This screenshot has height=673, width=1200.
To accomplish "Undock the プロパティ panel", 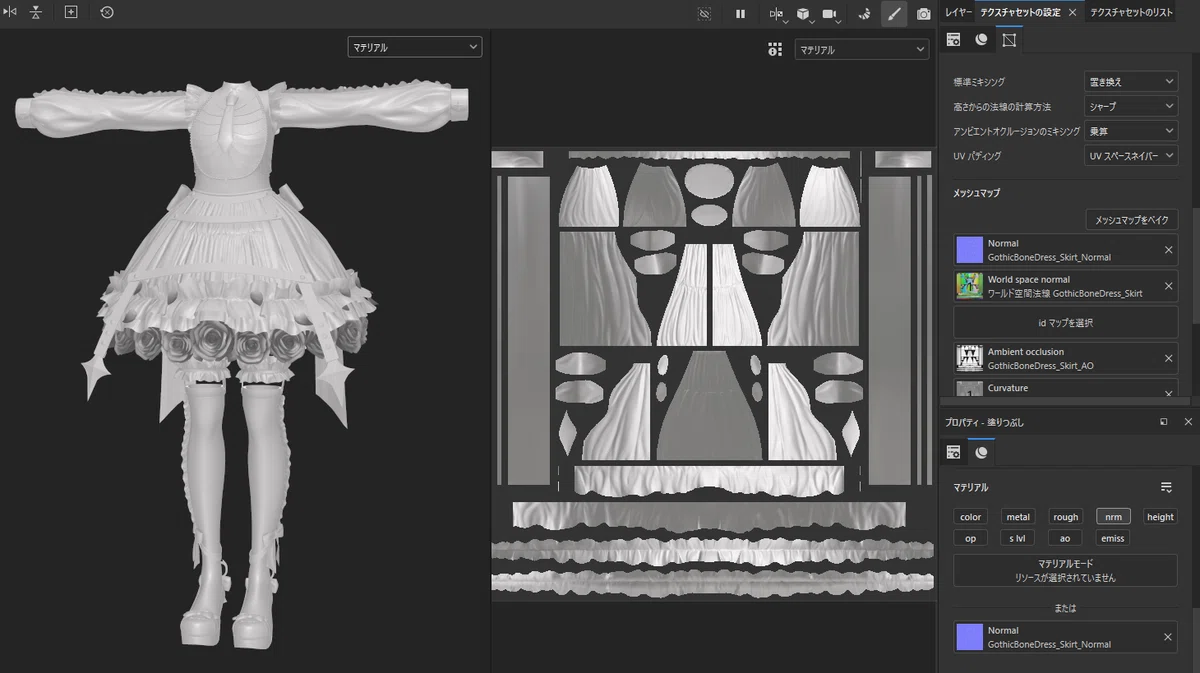I will pyautogui.click(x=1164, y=422).
